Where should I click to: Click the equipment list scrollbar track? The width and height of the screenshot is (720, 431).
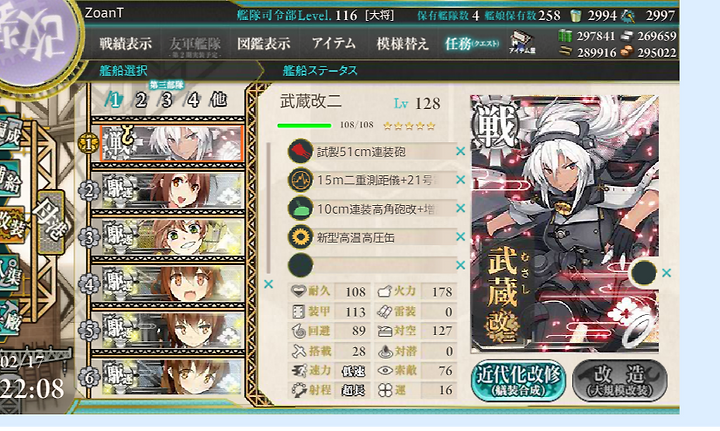[x=269, y=208]
